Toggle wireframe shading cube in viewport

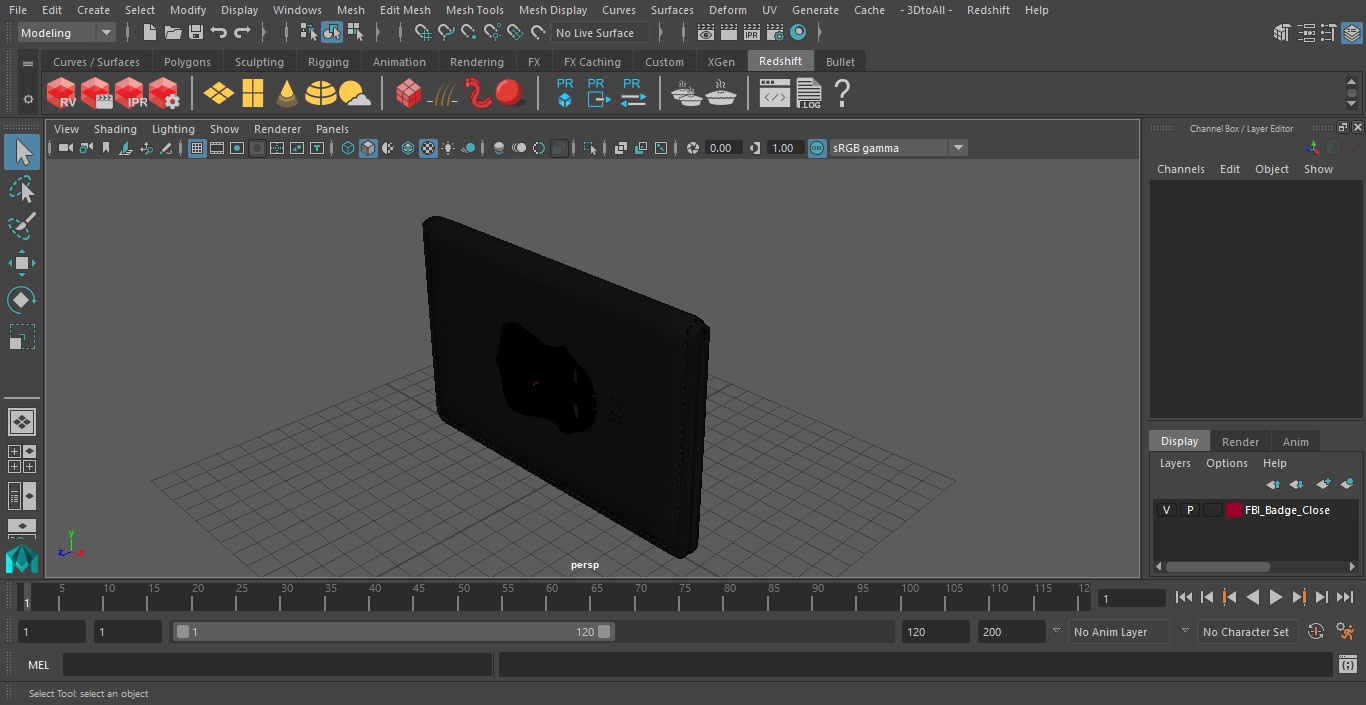coord(348,148)
